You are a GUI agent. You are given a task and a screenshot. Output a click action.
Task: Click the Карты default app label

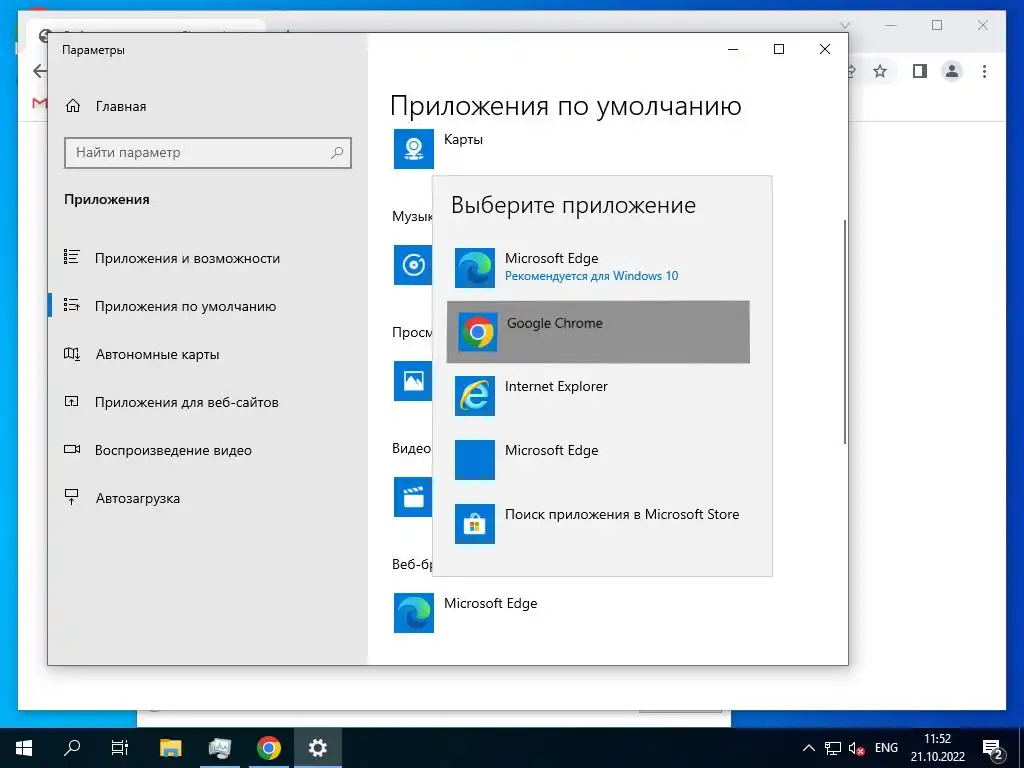point(463,139)
